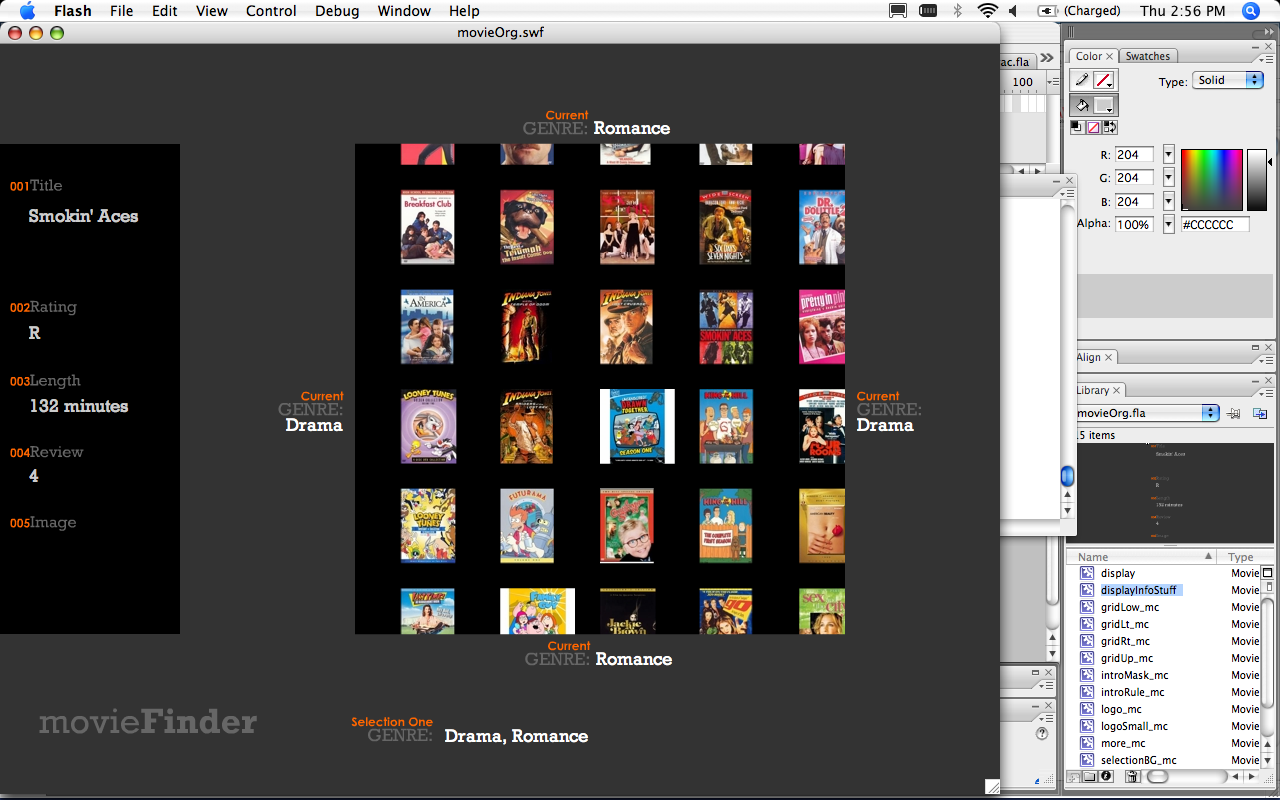
Task: Select gridUp_mc in the library list
Action: coord(1126,658)
